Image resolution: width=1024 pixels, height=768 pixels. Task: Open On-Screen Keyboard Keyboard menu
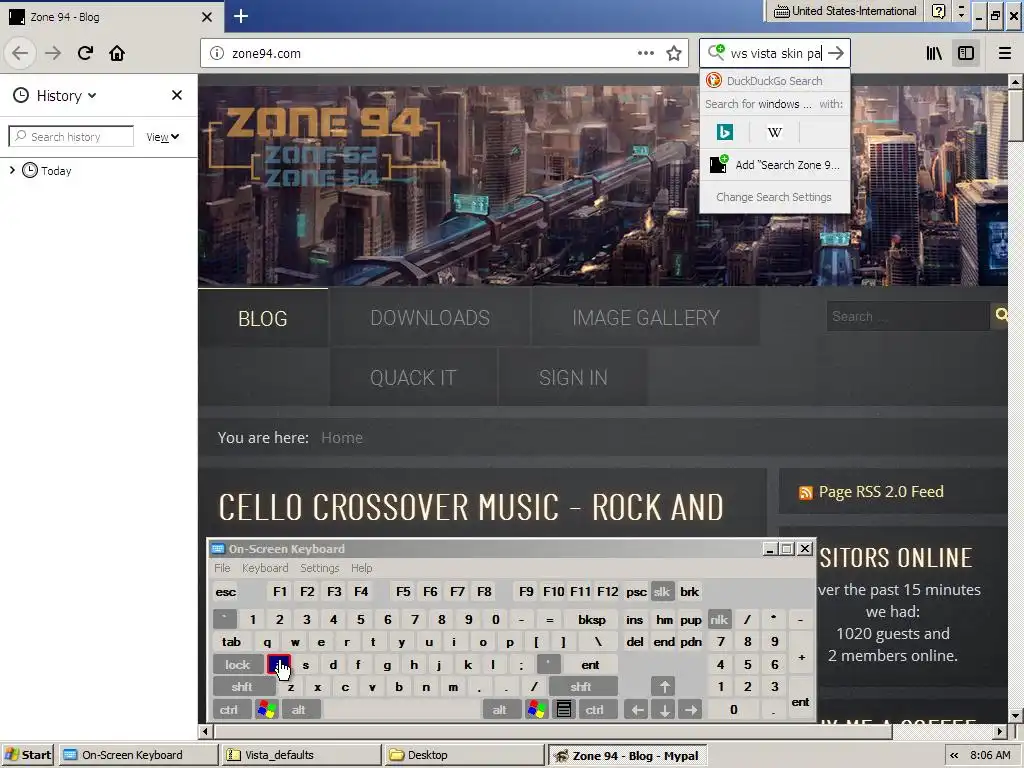(264, 568)
